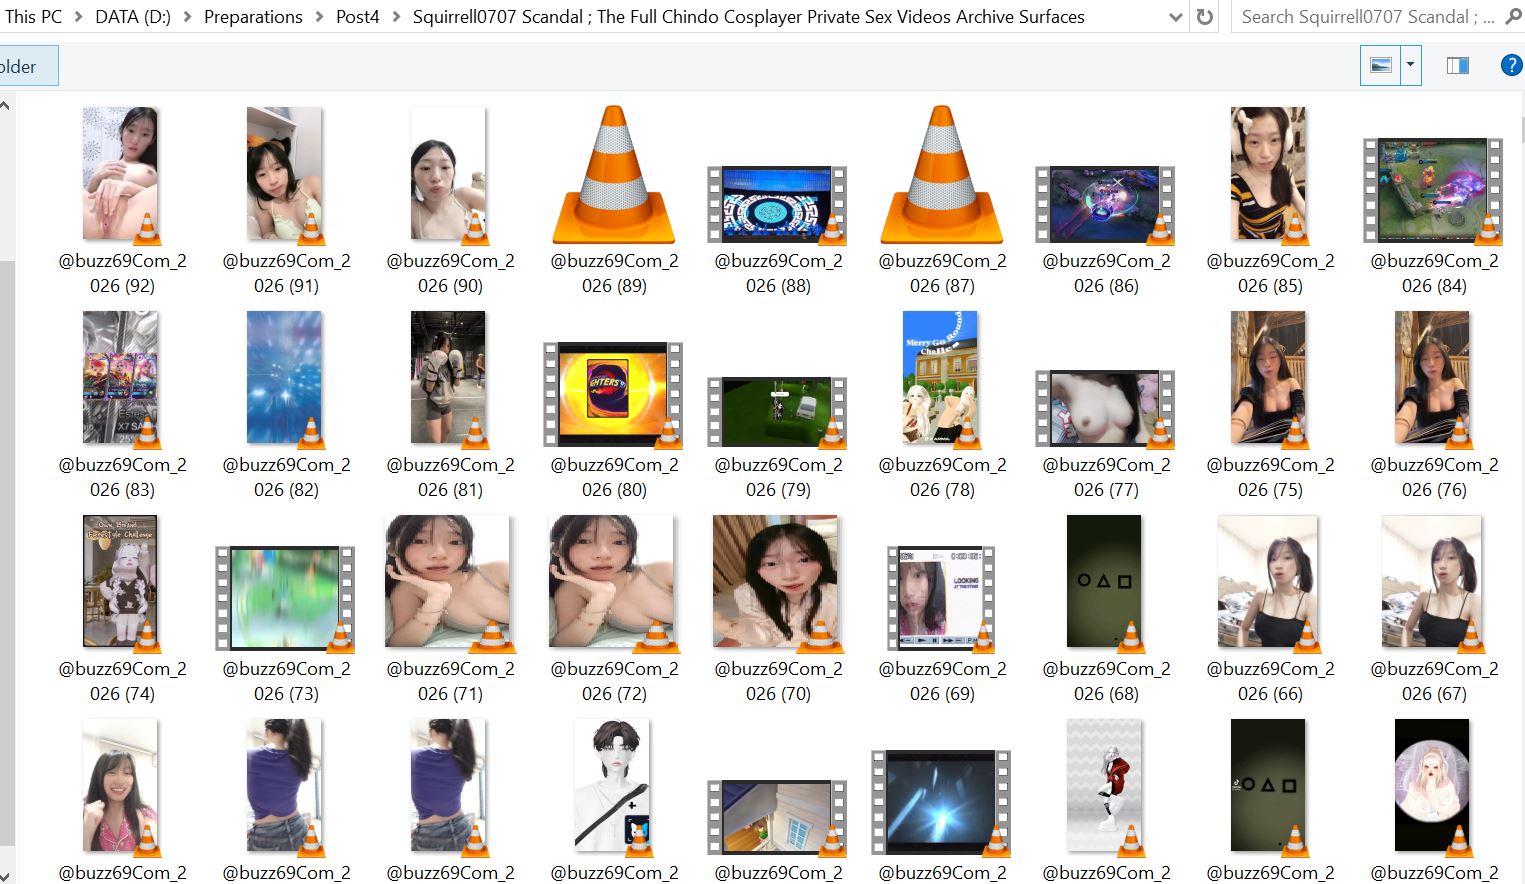Screen dimensions: 1525x884
Task: Click the VLC cone icon for file 026 (89)
Action: [x=612, y=172]
